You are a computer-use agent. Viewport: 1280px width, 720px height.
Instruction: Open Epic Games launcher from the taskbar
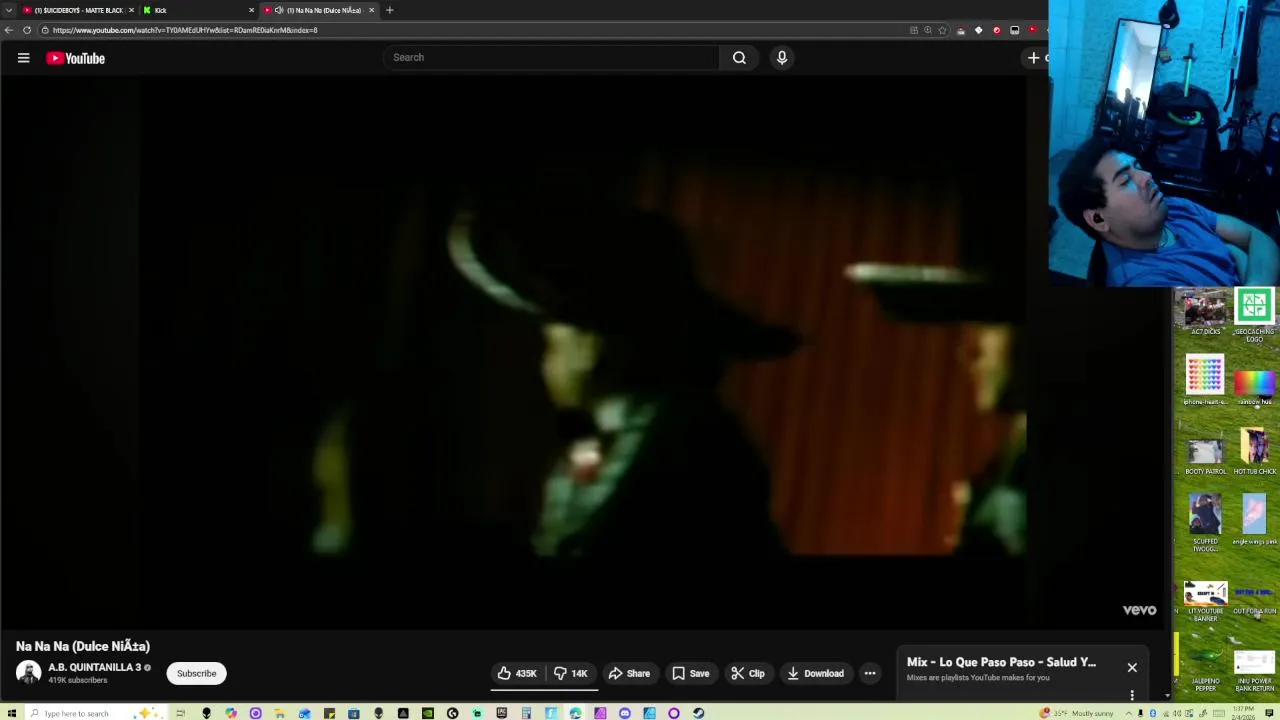502,713
